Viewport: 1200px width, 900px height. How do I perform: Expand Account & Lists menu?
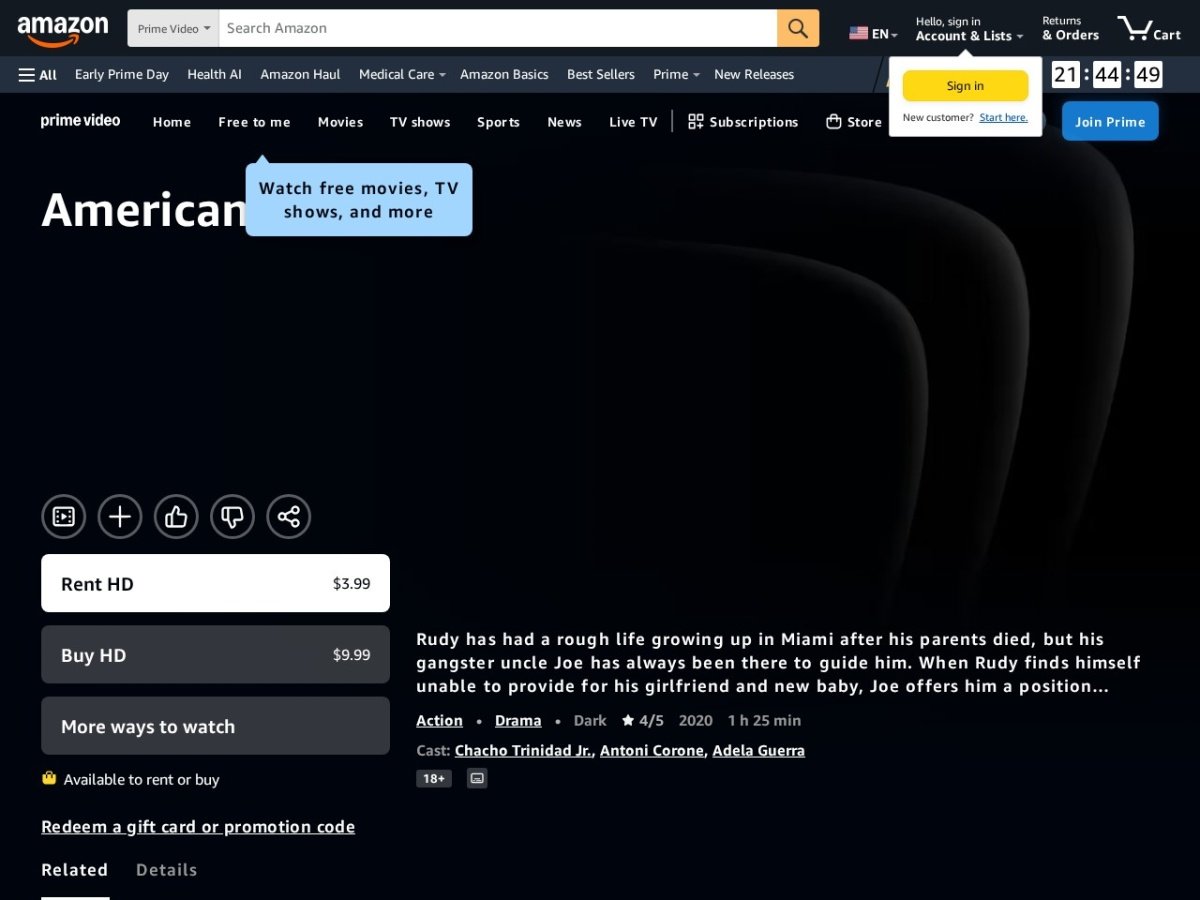[x=969, y=29]
